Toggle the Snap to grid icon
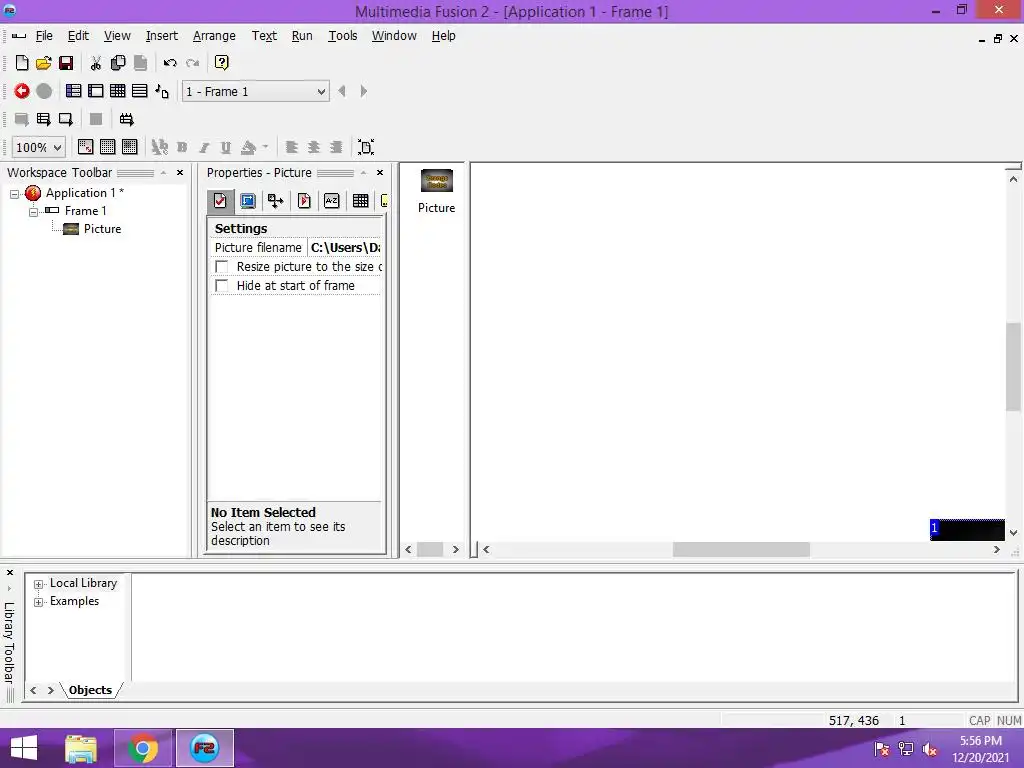Screen dimensions: 1024x768 coord(130,147)
